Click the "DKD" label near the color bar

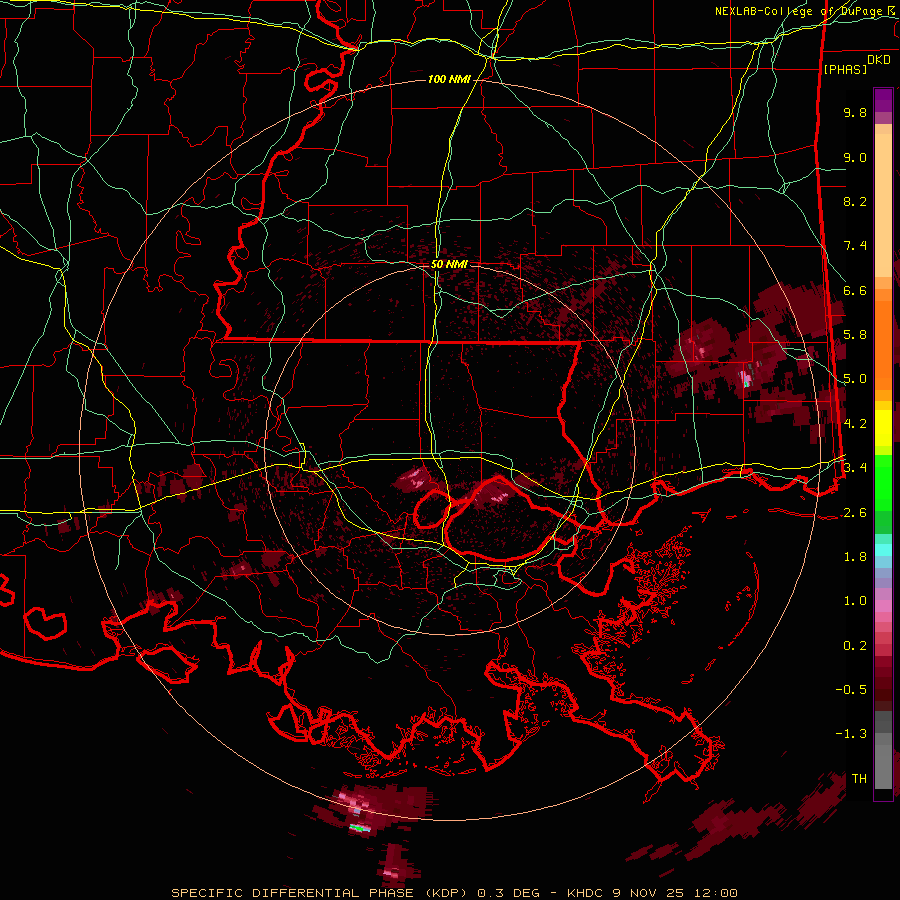click(879, 60)
